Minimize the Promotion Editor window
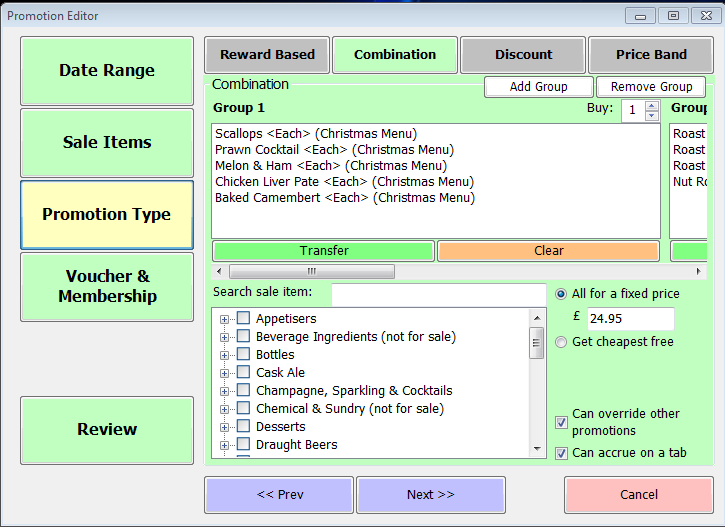This screenshot has width=725, height=527. (x=640, y=16)
